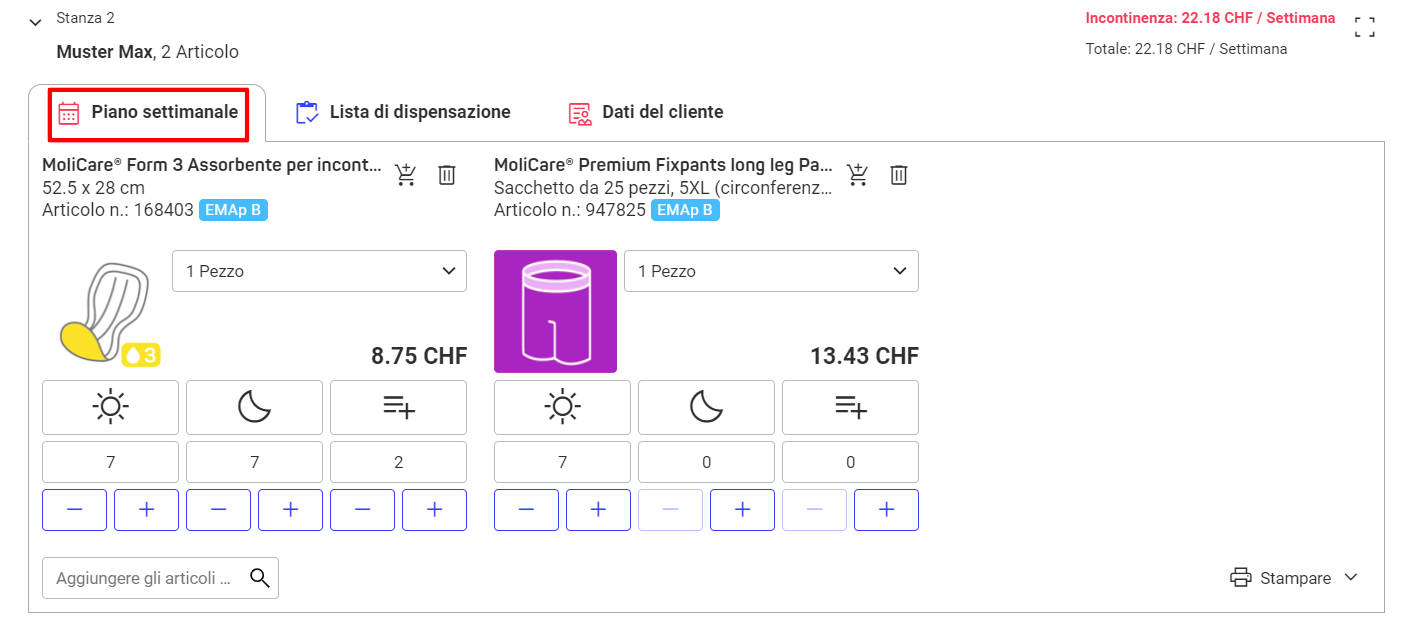Click Form 3 extra quantity field showing 2
The width and height of the screenshot is (1402, 630).
click(x=398, y=462)
